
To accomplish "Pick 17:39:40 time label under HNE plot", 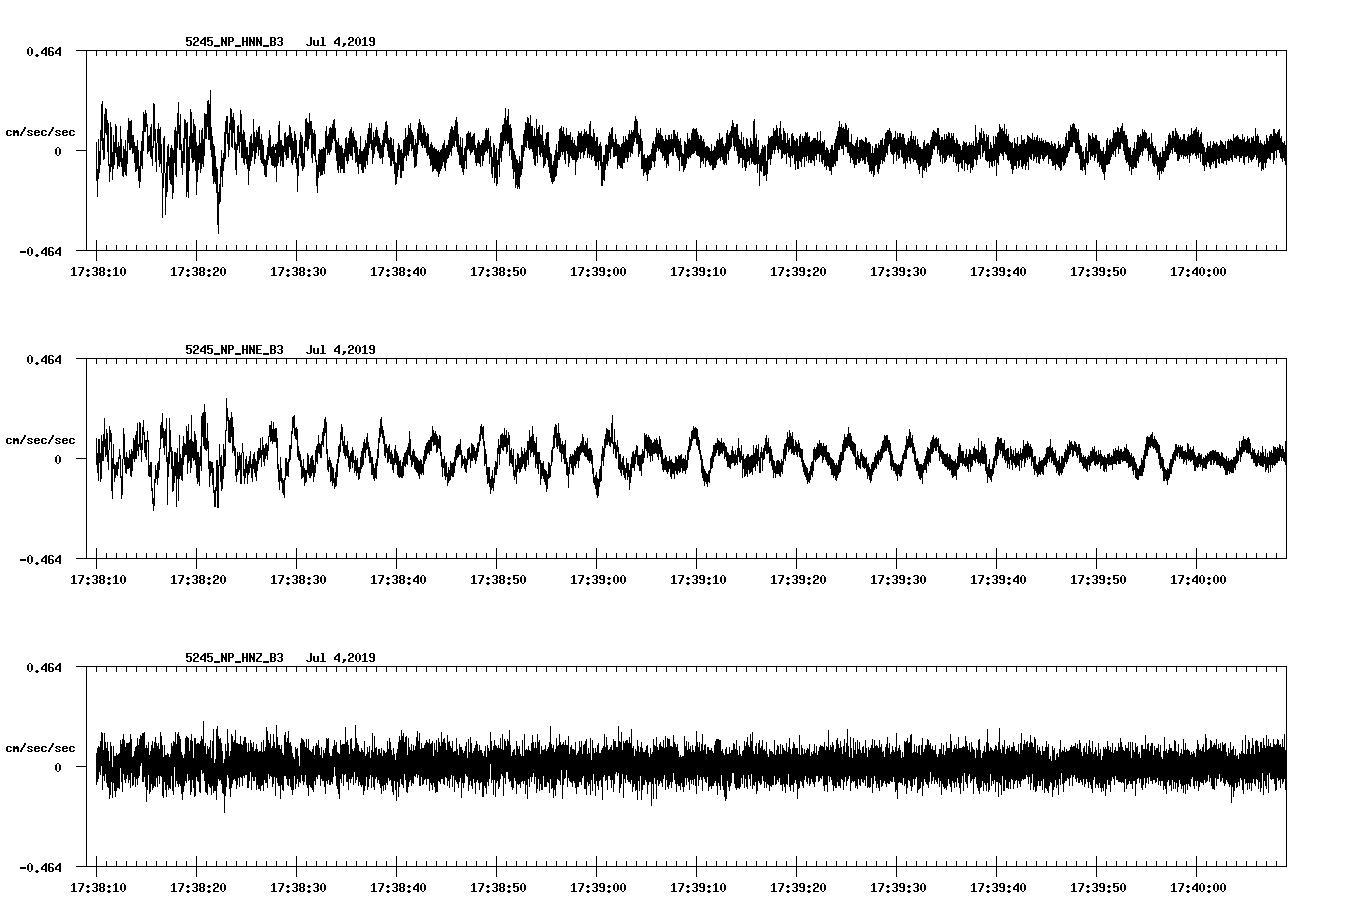I will pyautogui.click(x=998, y=579).
